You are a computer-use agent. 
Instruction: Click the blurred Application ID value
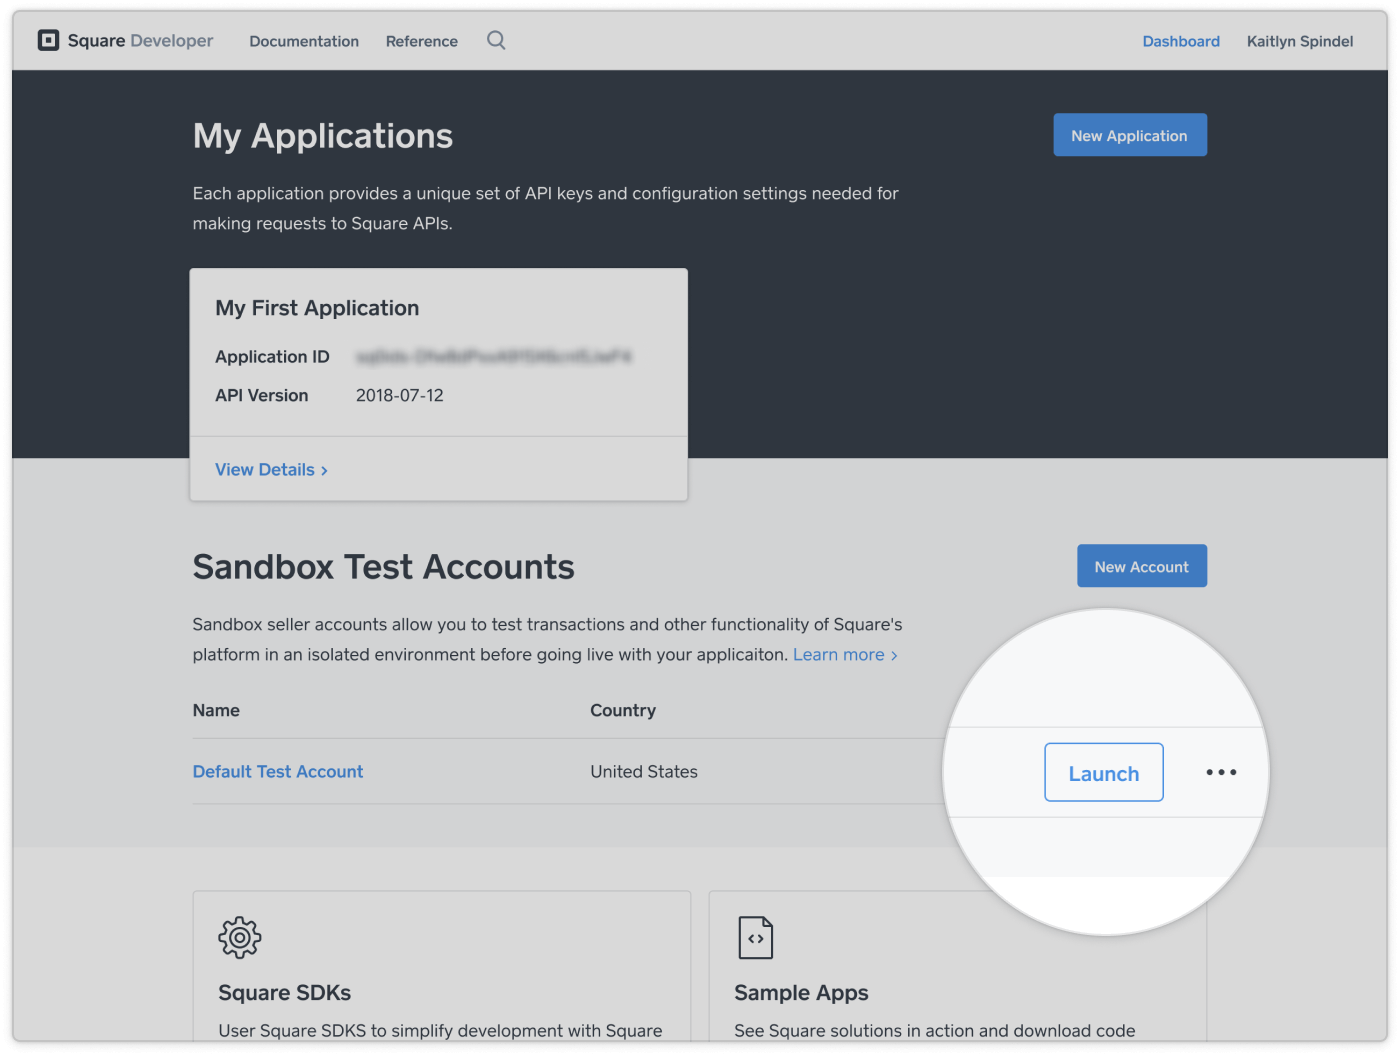(494, 356)
